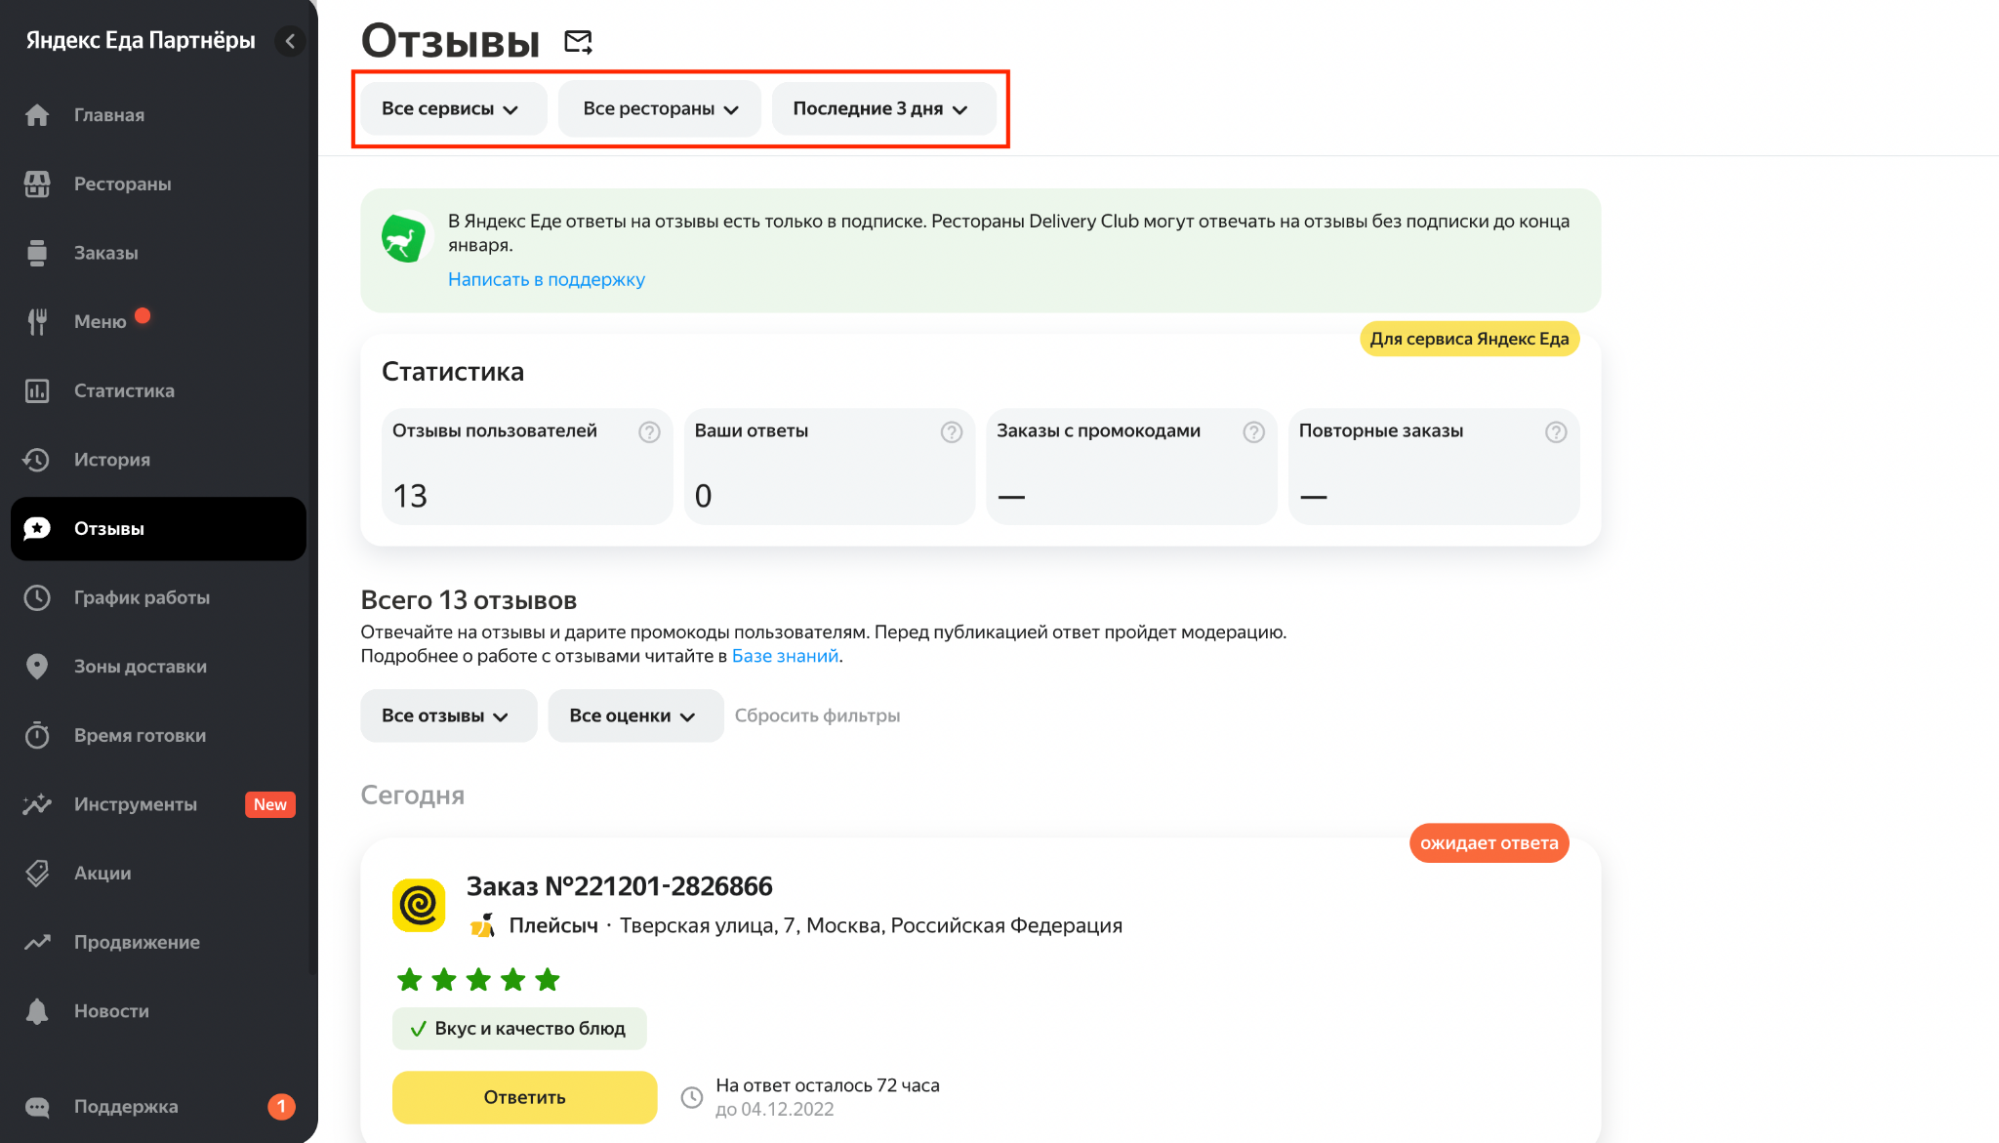Click the chat bubble icon for Поддержка
This screenshot has width=1999, height=1143.
[37, 1107]
